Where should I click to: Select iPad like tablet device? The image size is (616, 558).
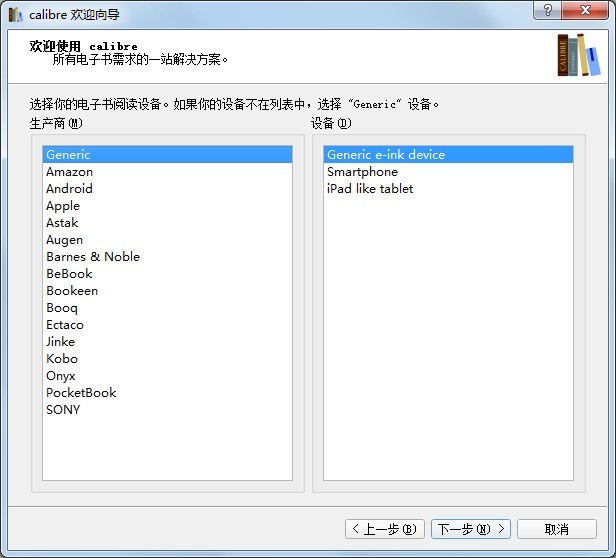click(448, 189)
